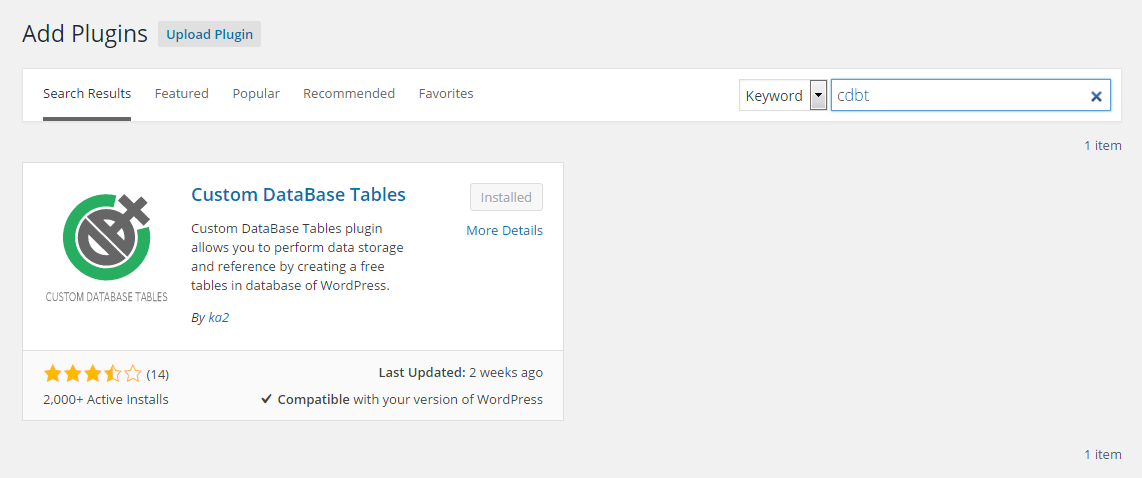Open the Custom DataBase Tables title link
The image size is (1142, 478).
tap(298, 195)
